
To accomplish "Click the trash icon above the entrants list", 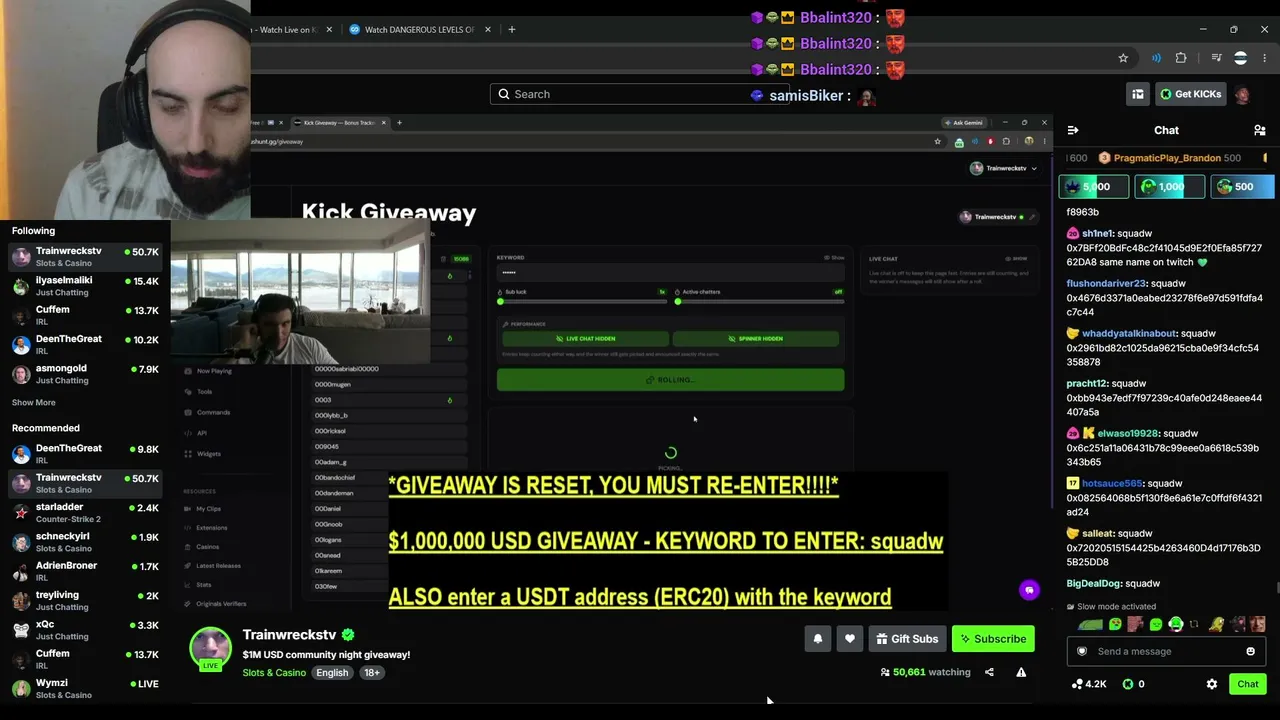I will point(443,259).
